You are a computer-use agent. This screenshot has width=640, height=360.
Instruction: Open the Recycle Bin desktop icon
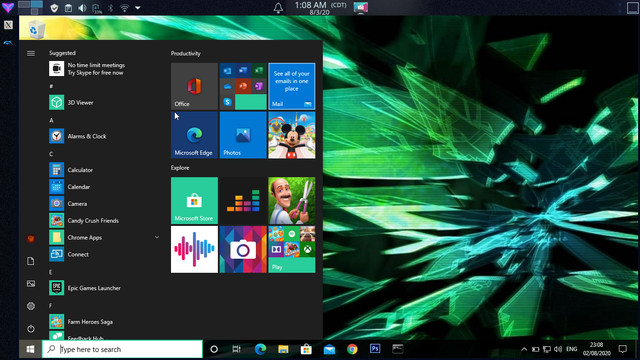click(36, 29)
